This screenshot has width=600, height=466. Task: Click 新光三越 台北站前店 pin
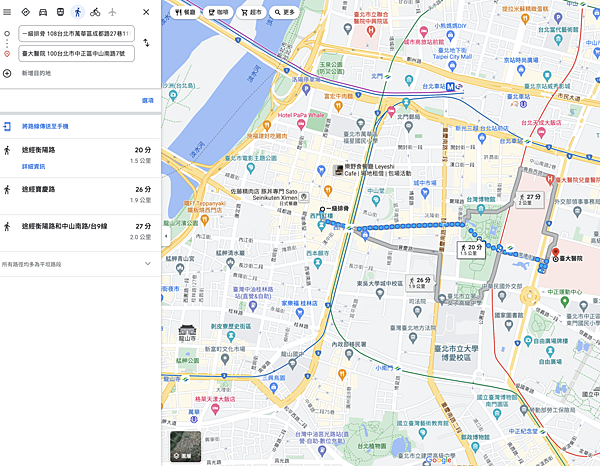pos(482,138)
